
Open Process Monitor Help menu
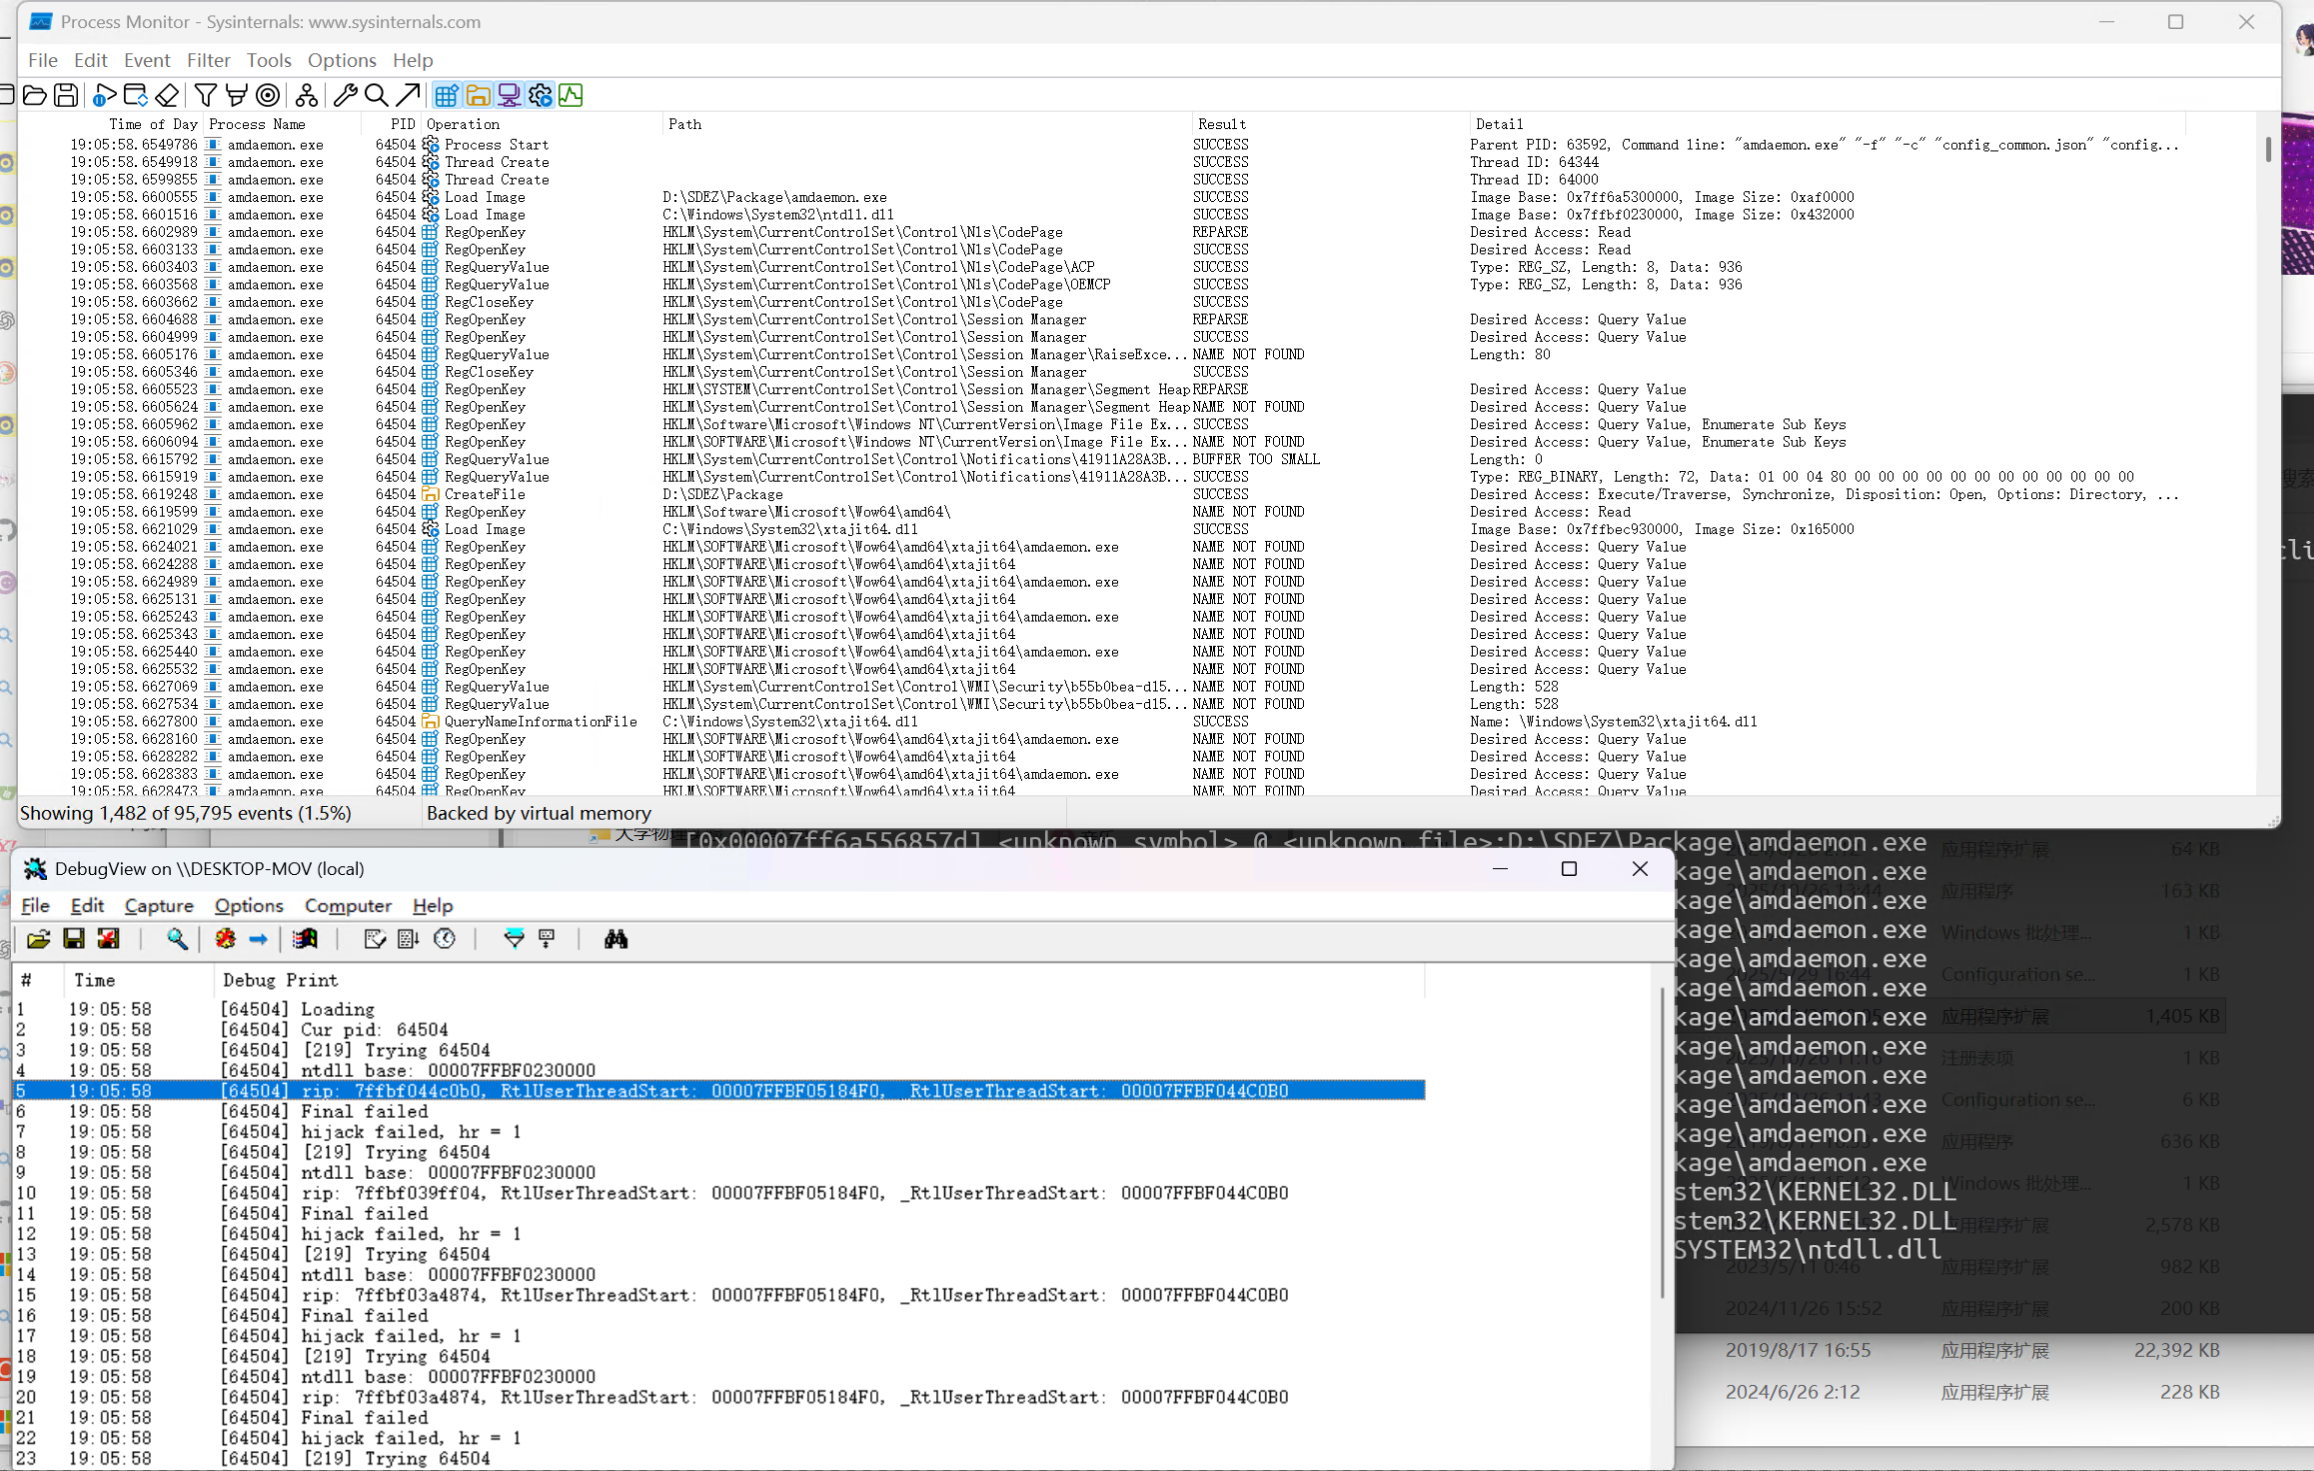point(412,60)
